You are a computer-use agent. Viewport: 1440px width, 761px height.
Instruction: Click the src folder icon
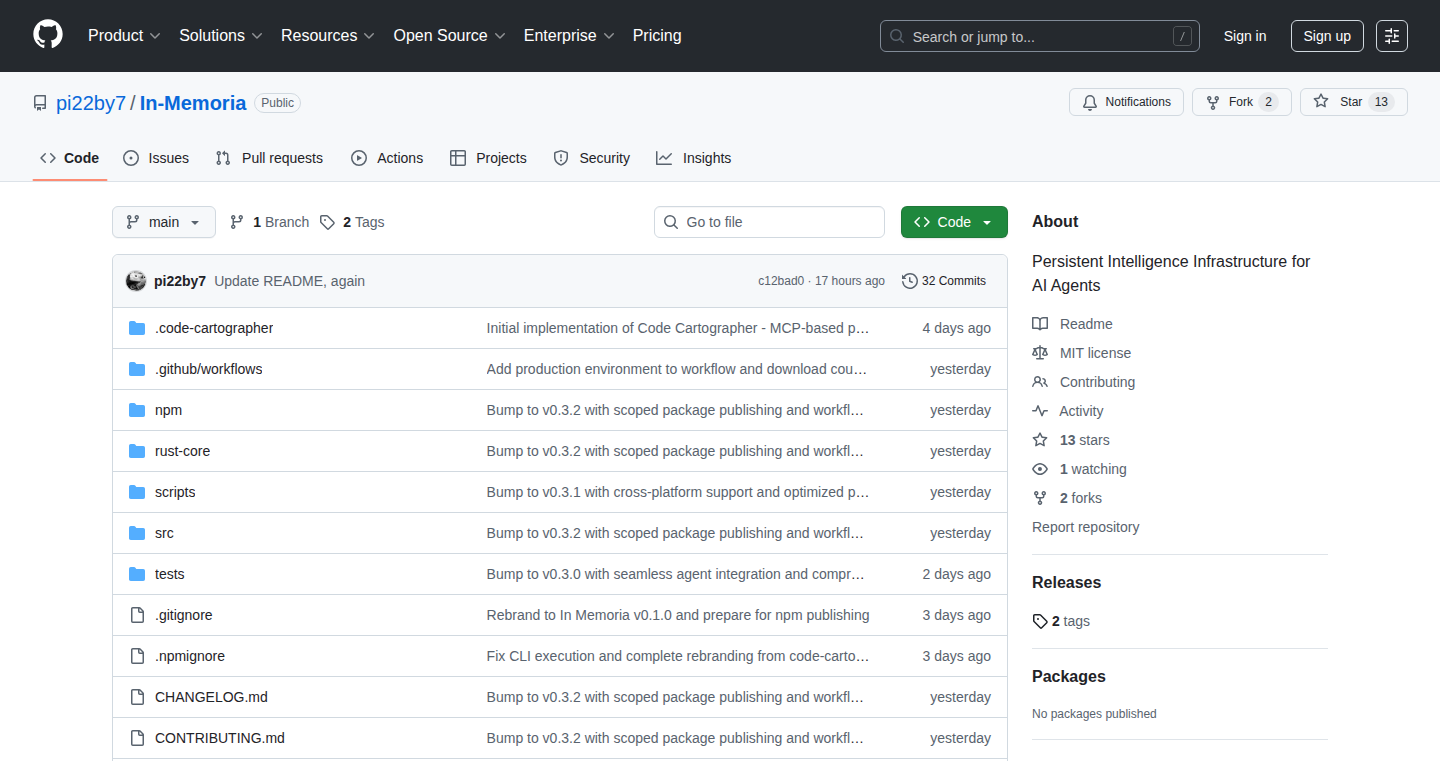click(x=137, y=533)
